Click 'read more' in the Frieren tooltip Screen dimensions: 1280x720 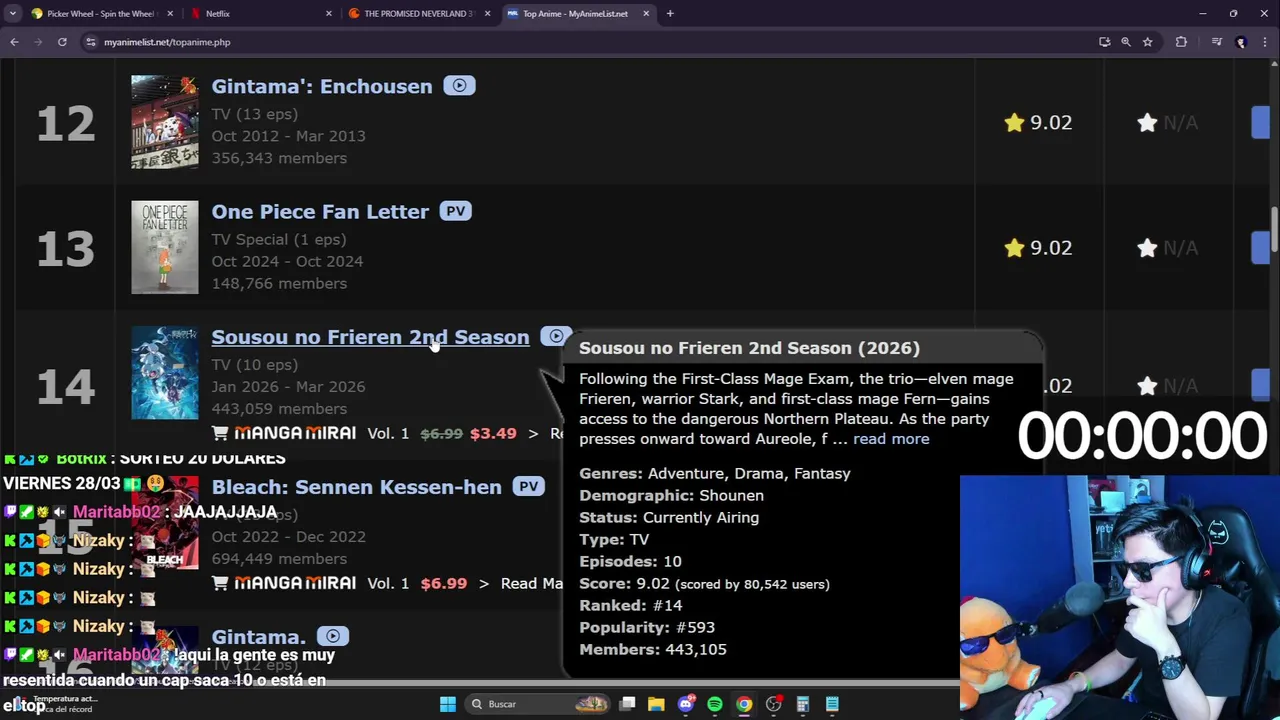click(x=891, y=439)
